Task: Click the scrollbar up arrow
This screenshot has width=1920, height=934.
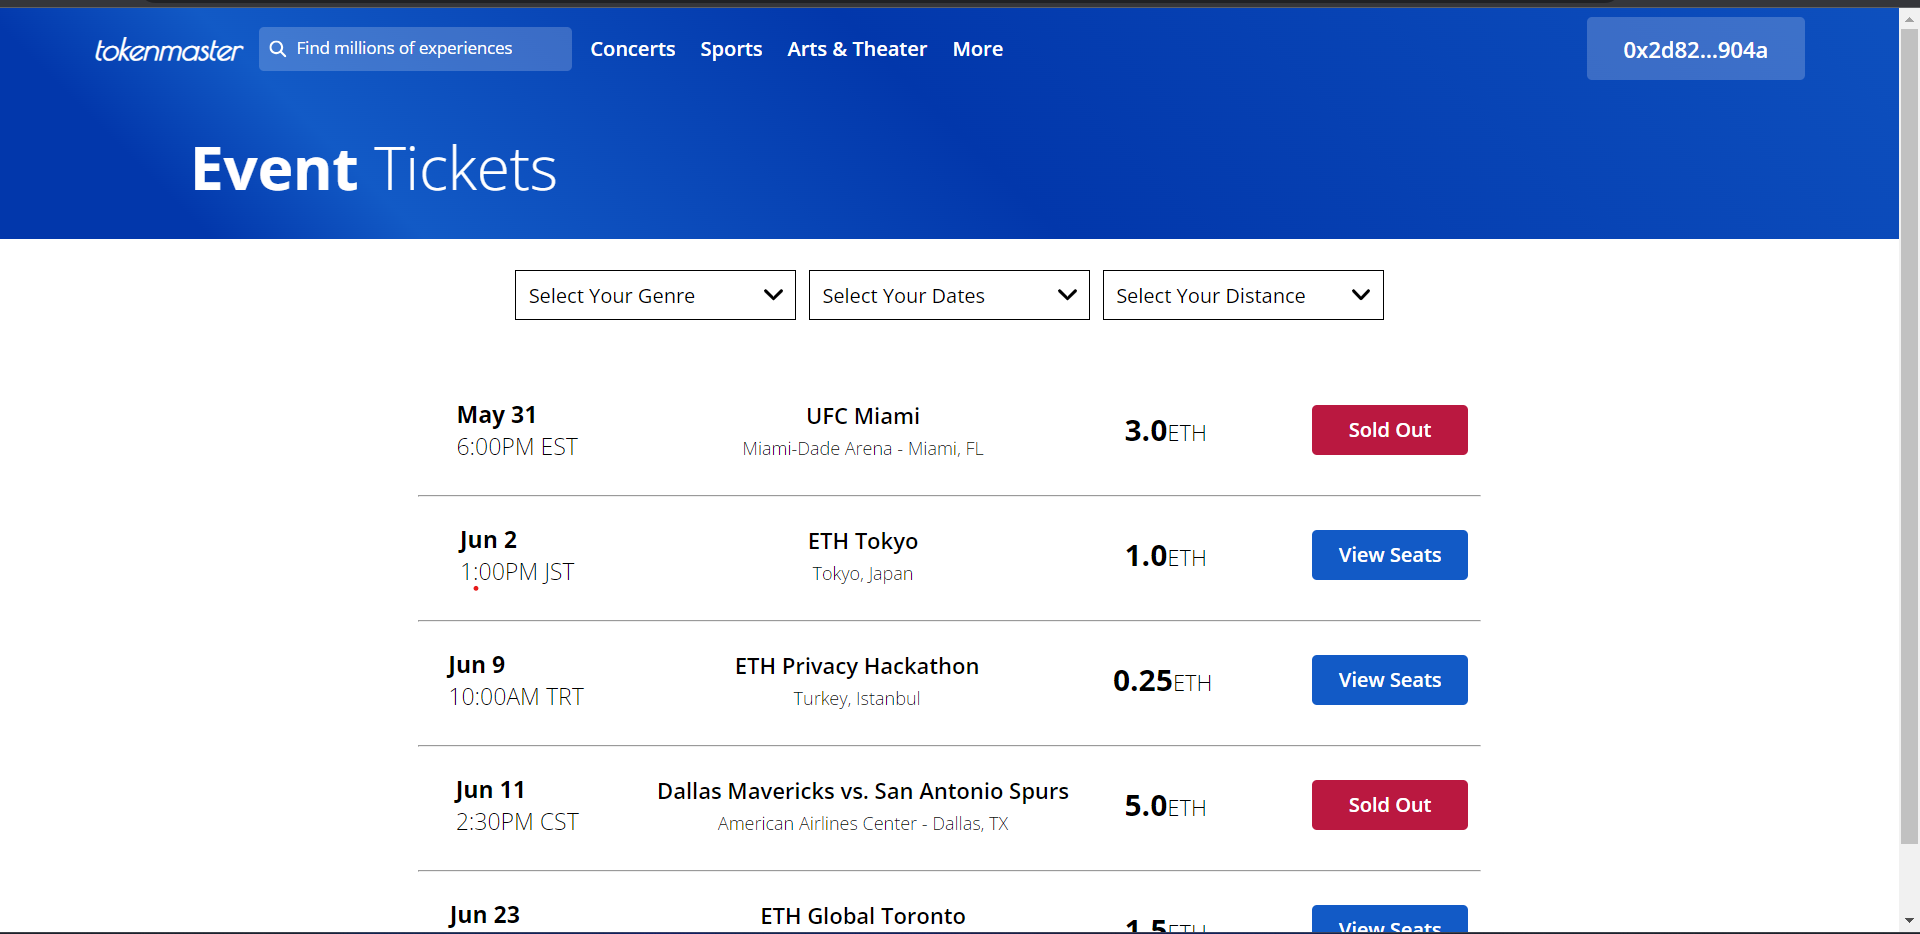Action: [1909, 19]
